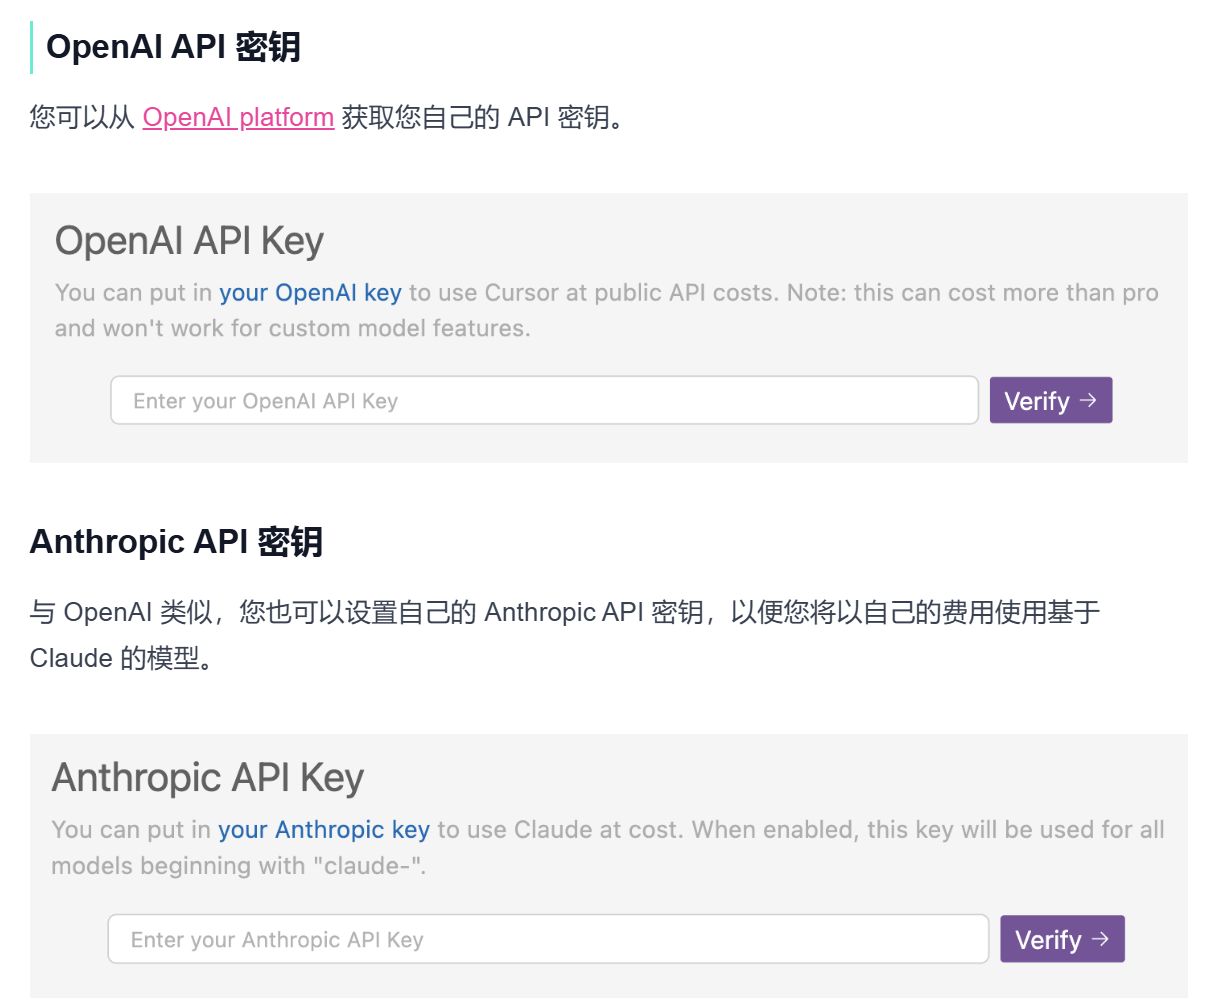Viewport: 1213px width, 1005px height.
Task: Select the "Anthropic API Key" panel title
Action: point(207,778)
